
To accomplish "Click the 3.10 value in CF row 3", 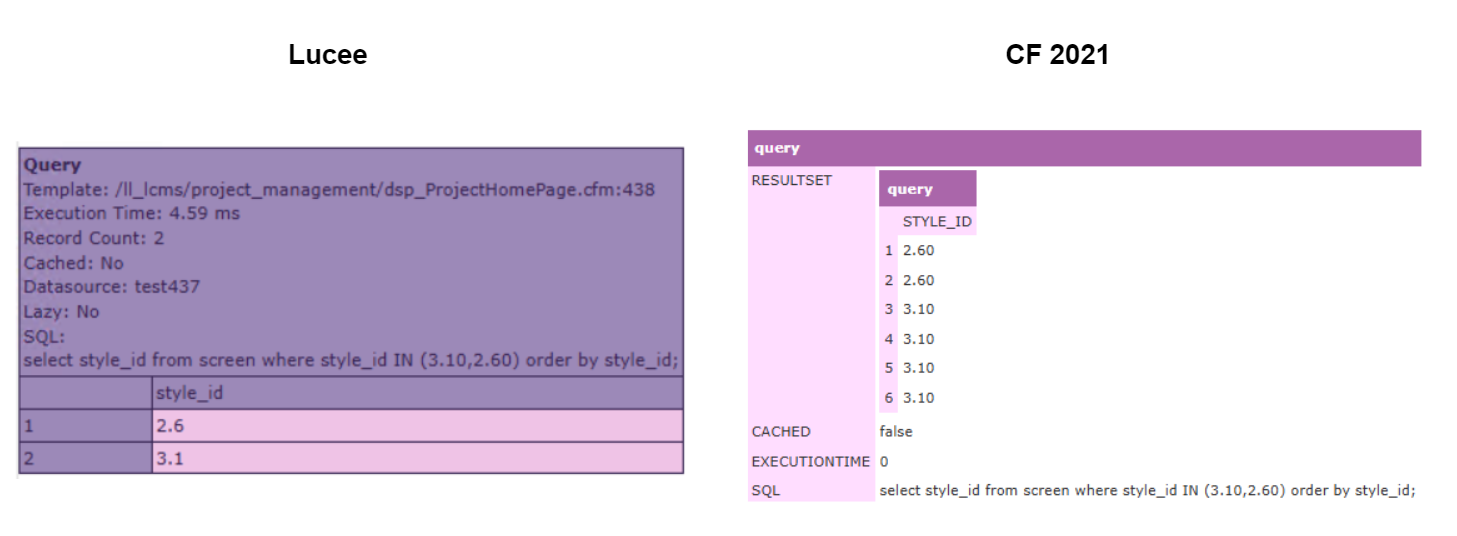I will click(x=918, y=309).
